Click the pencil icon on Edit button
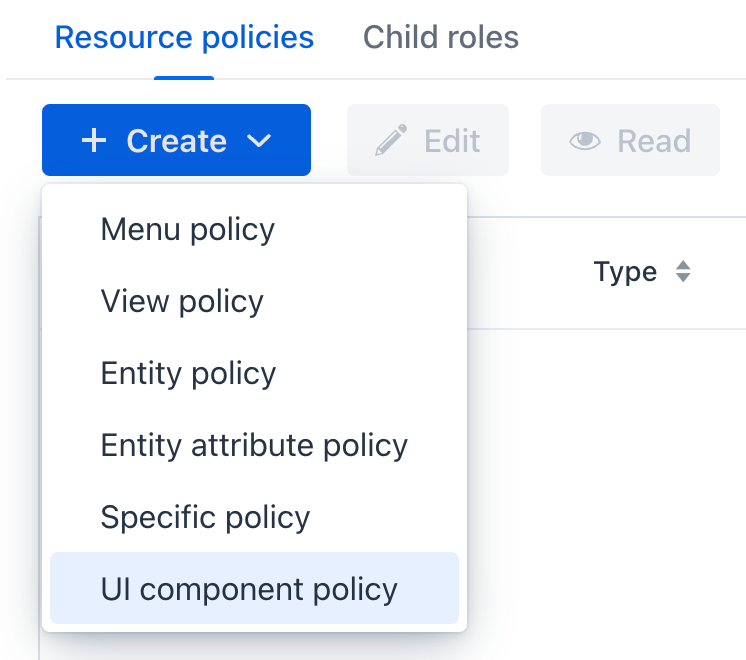 pos(390,141)
